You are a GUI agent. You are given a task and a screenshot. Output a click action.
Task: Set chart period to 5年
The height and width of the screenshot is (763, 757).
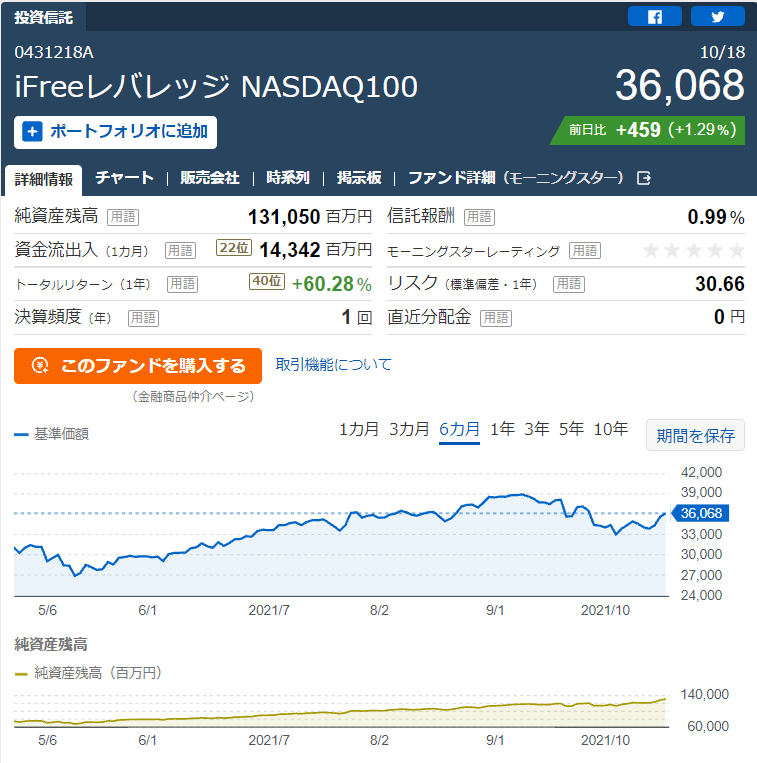tap(571, 429)
